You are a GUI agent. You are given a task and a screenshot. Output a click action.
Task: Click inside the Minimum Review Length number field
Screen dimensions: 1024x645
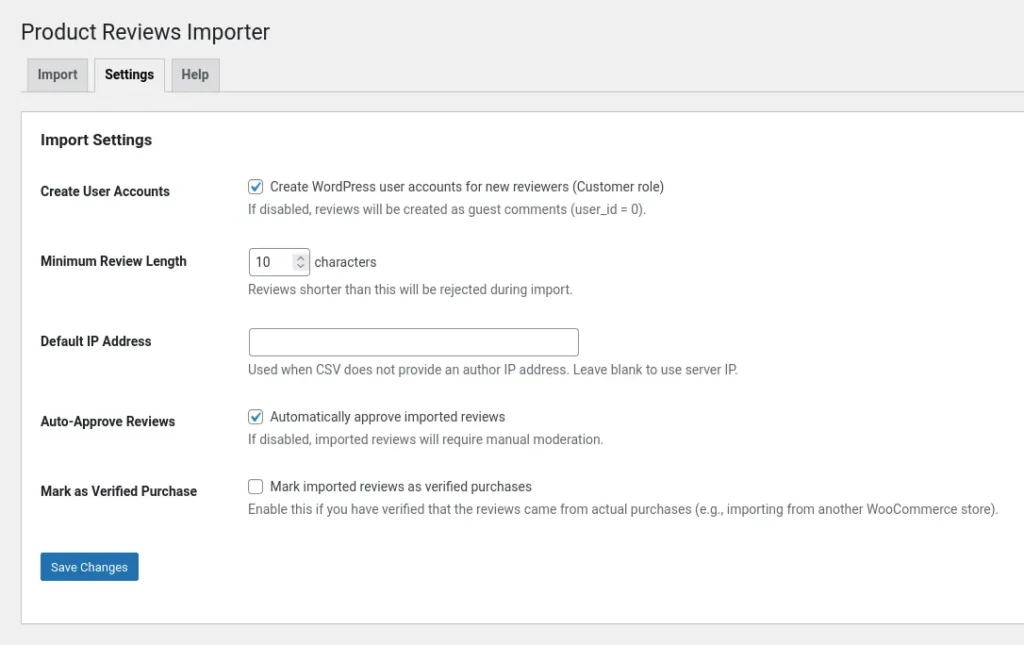tap(268, 261)
